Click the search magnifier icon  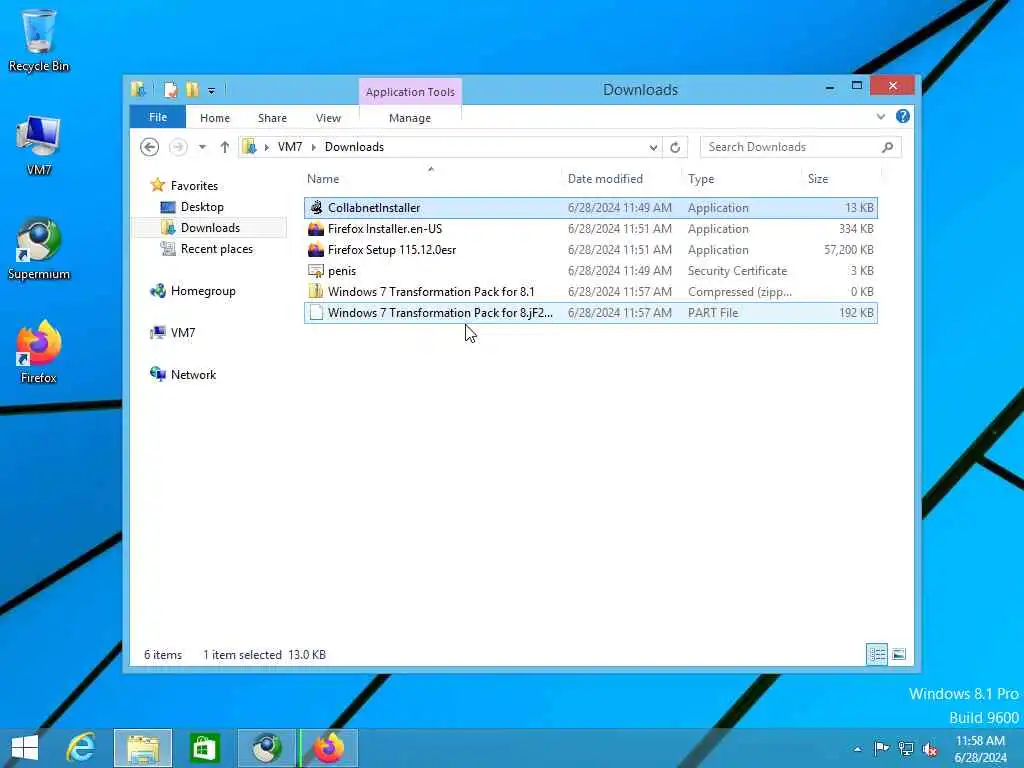tap(888, 147)
